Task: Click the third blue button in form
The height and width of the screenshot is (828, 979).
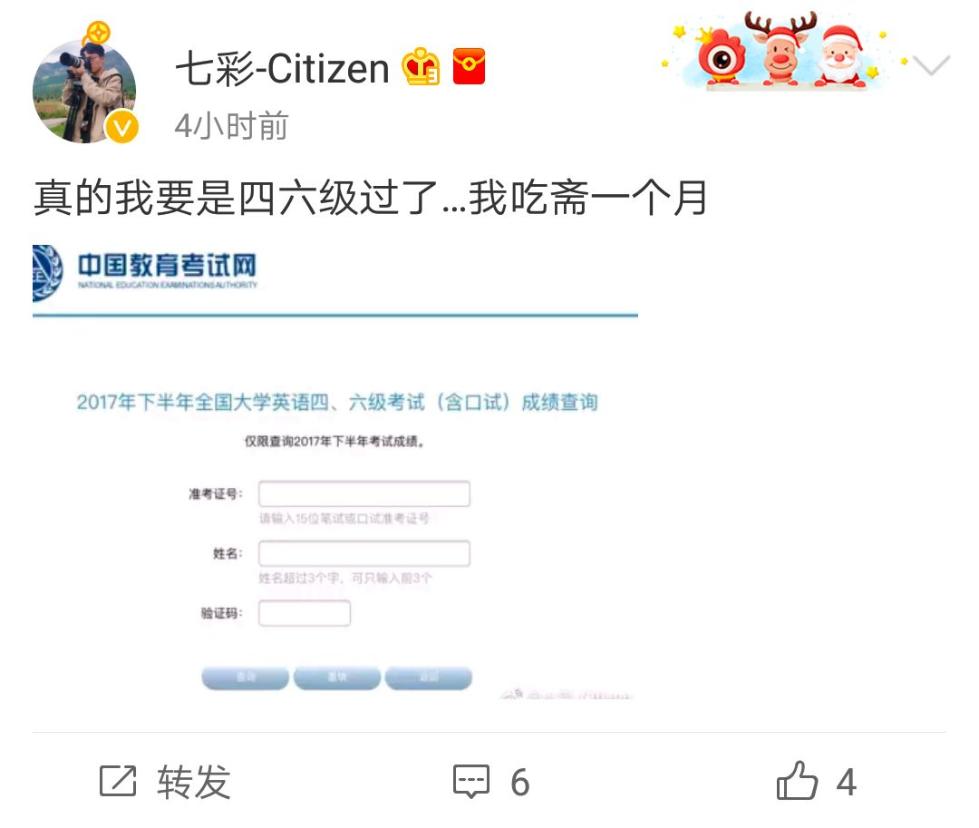Action: pos(428,678)
